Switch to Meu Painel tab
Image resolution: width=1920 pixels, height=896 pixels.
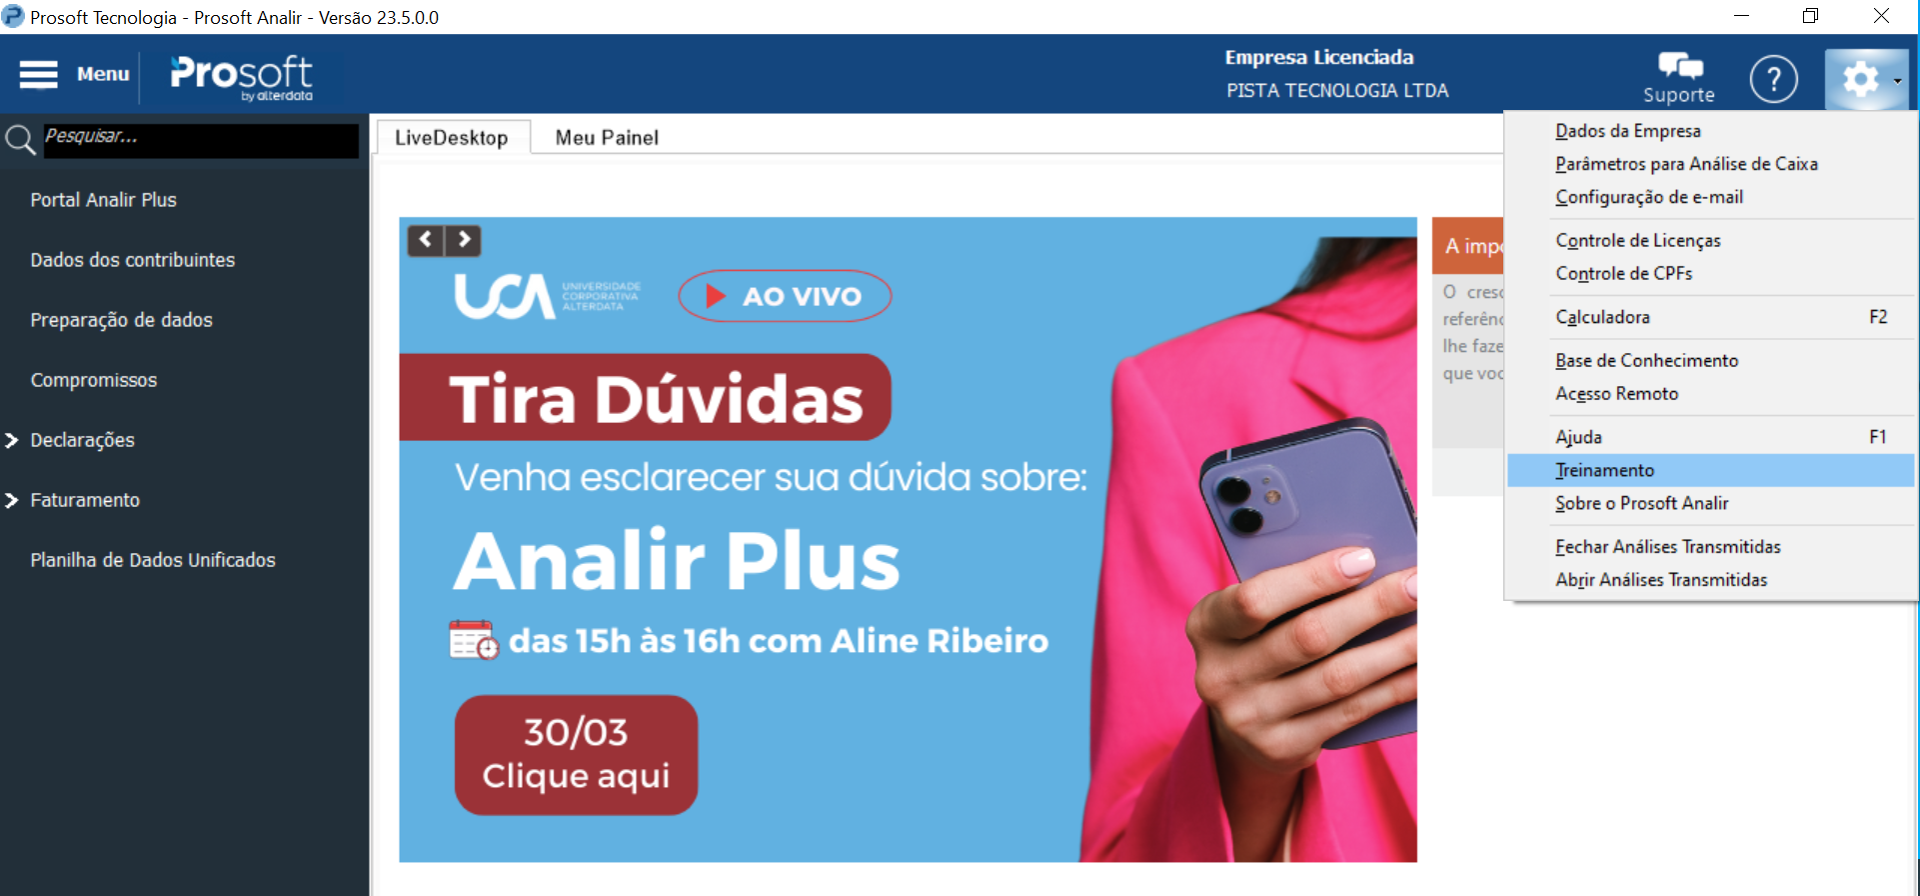(607, 138)
